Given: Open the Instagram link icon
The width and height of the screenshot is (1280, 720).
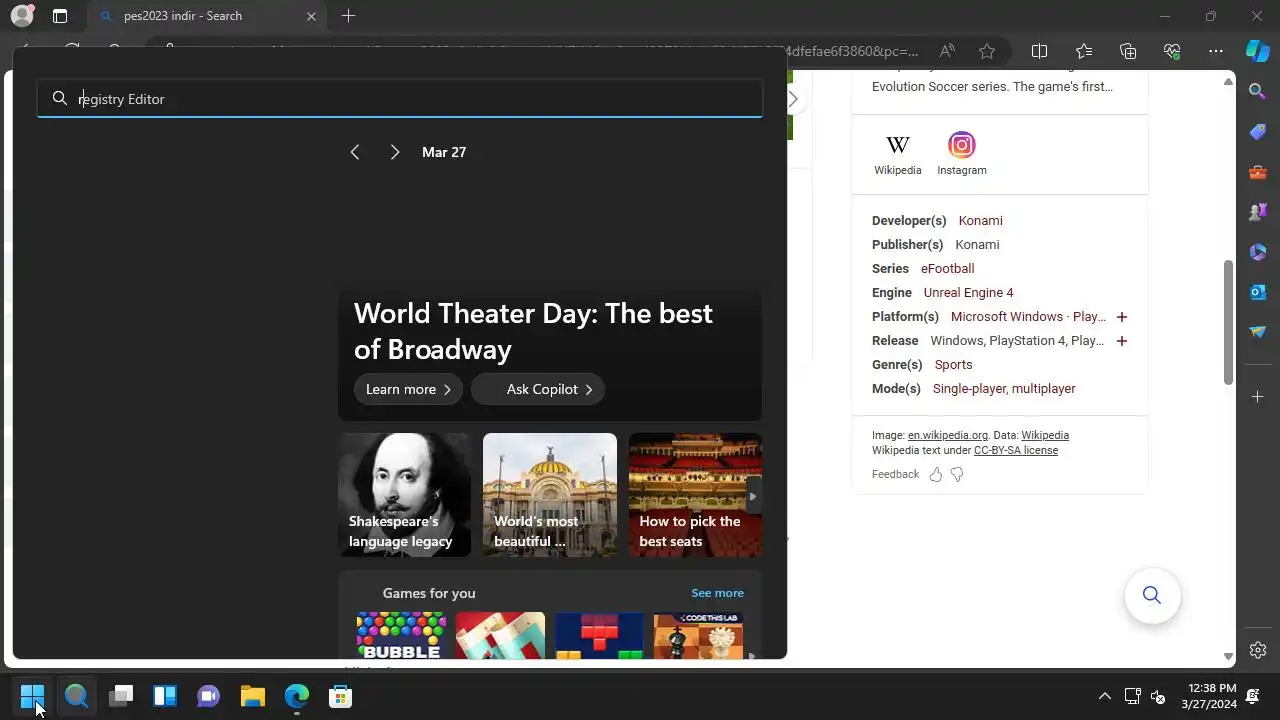Looking at the screenshot, I should [x=962, y=154].
